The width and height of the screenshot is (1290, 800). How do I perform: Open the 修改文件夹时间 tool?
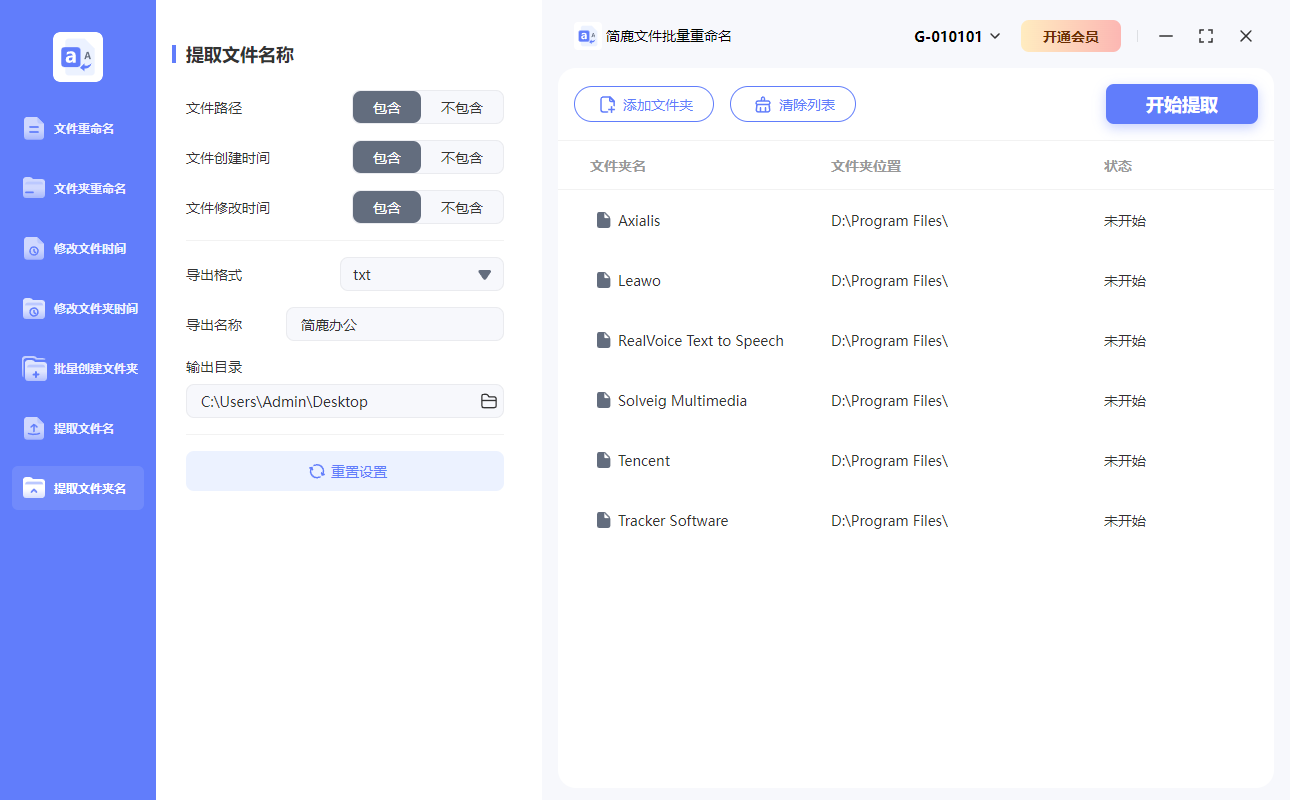(x=77, y=308)
